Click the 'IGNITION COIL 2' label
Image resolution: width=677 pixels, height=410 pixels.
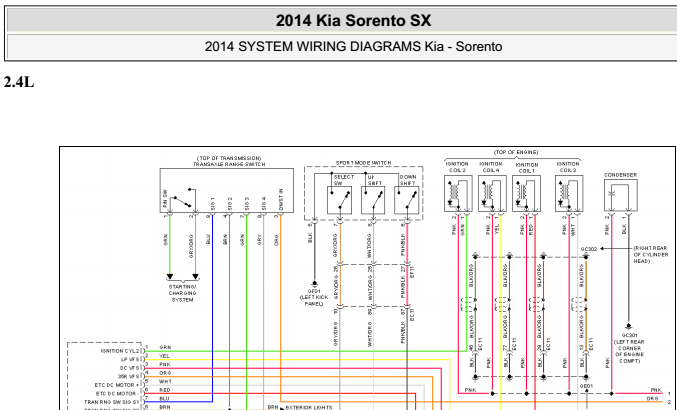tap(457, 167)
